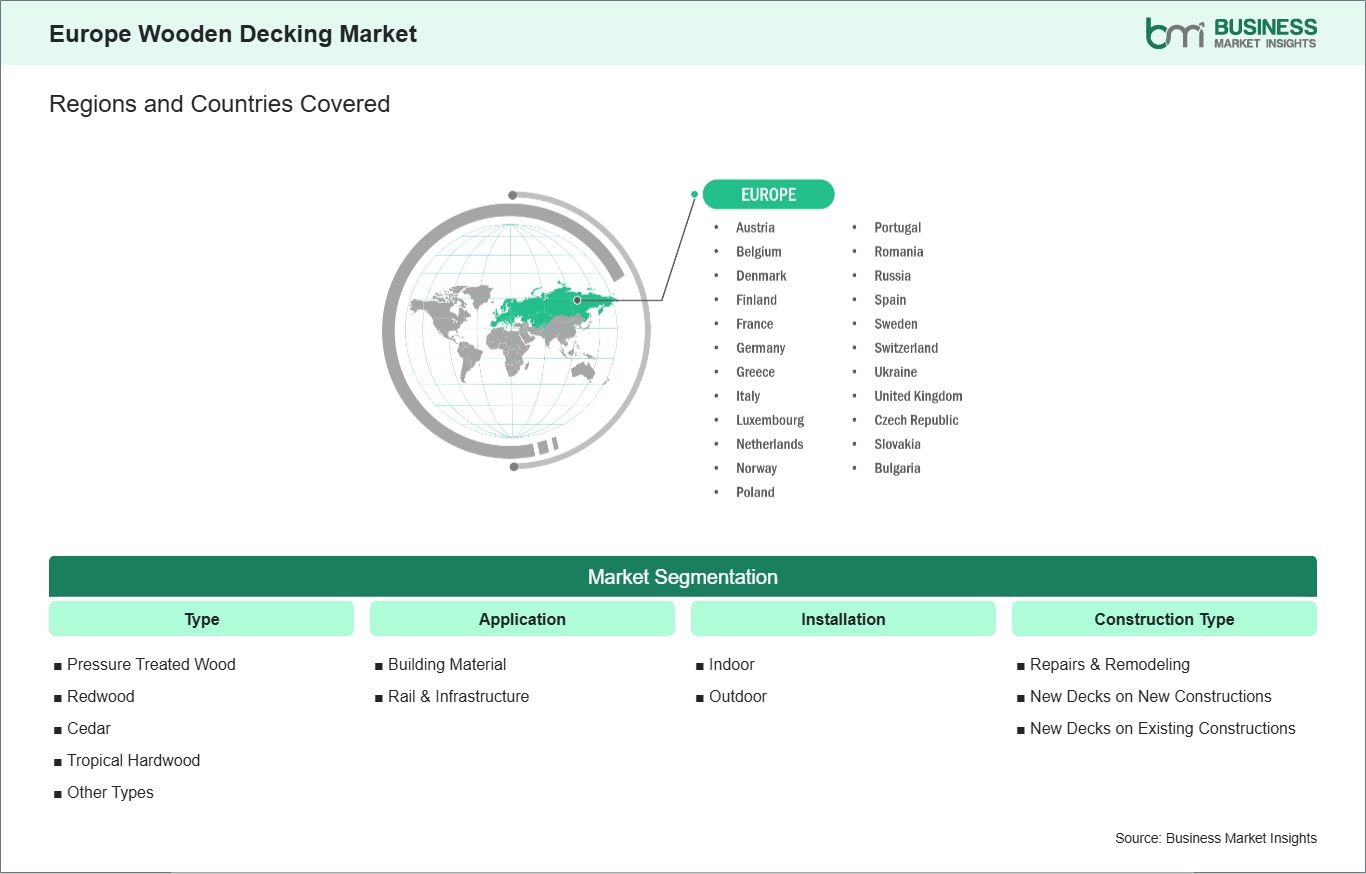Screen dimensions: 1366x874
Task: Click 'Pressure Treated Wood' under Type
Action: [151, 665]
